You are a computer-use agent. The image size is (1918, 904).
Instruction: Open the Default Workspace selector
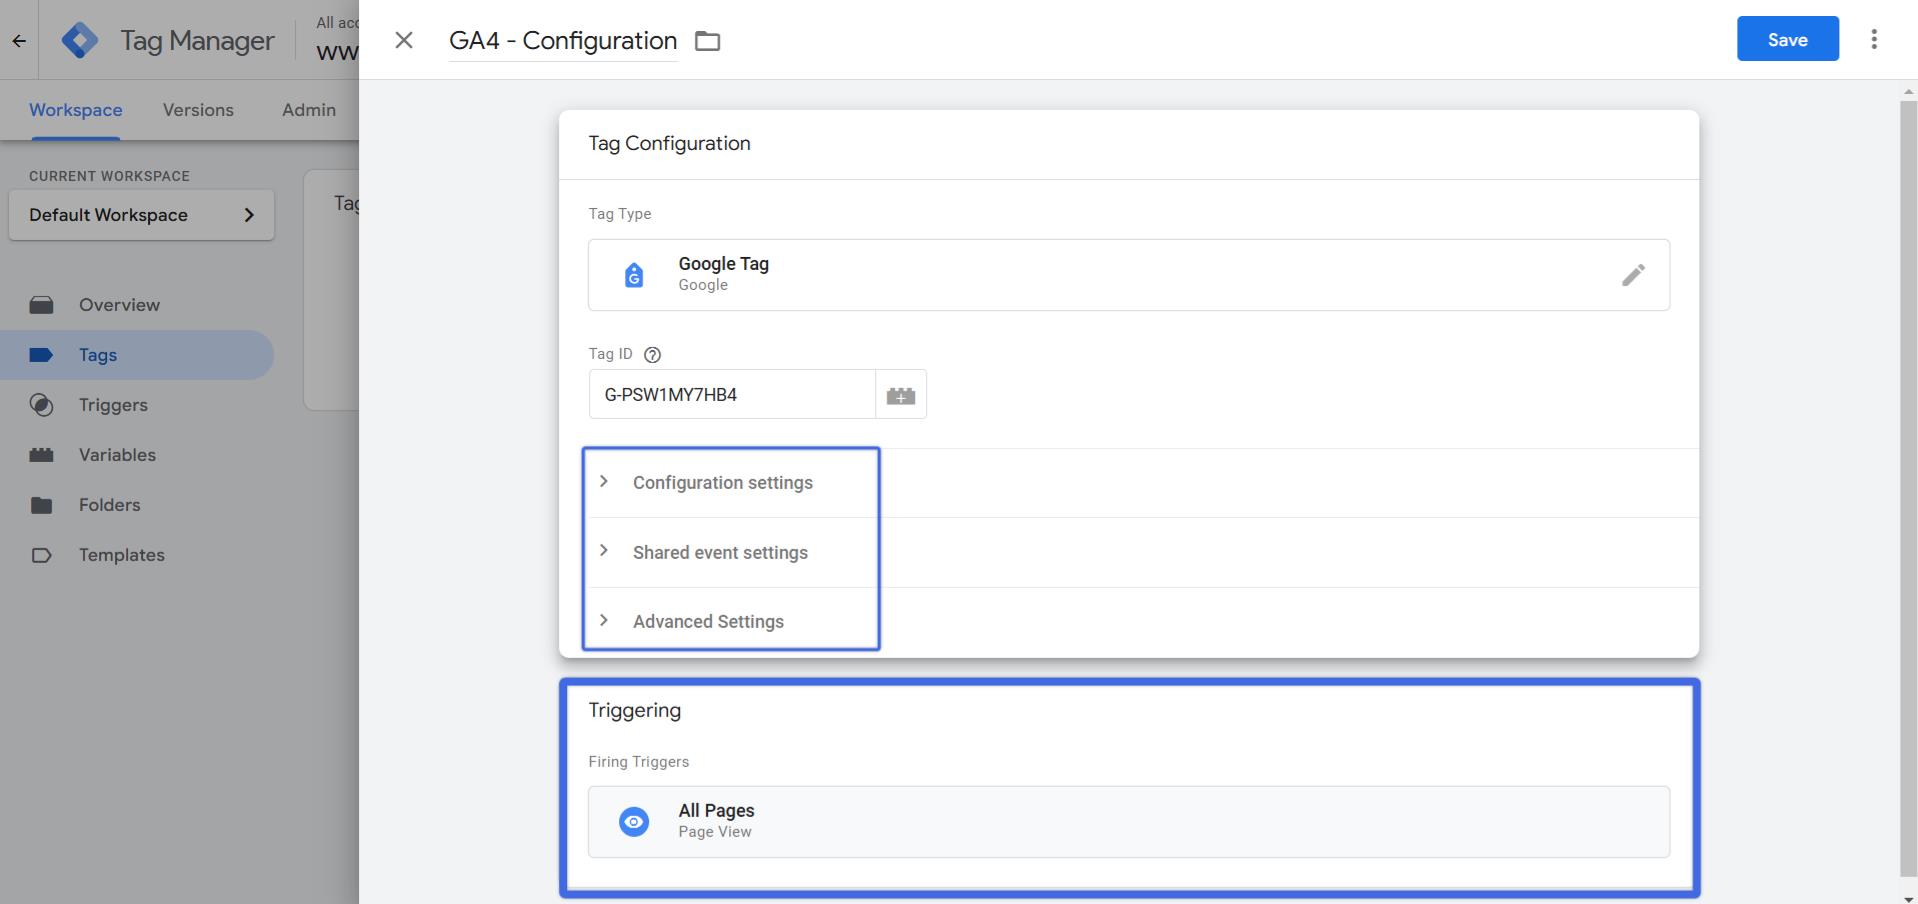141,215
